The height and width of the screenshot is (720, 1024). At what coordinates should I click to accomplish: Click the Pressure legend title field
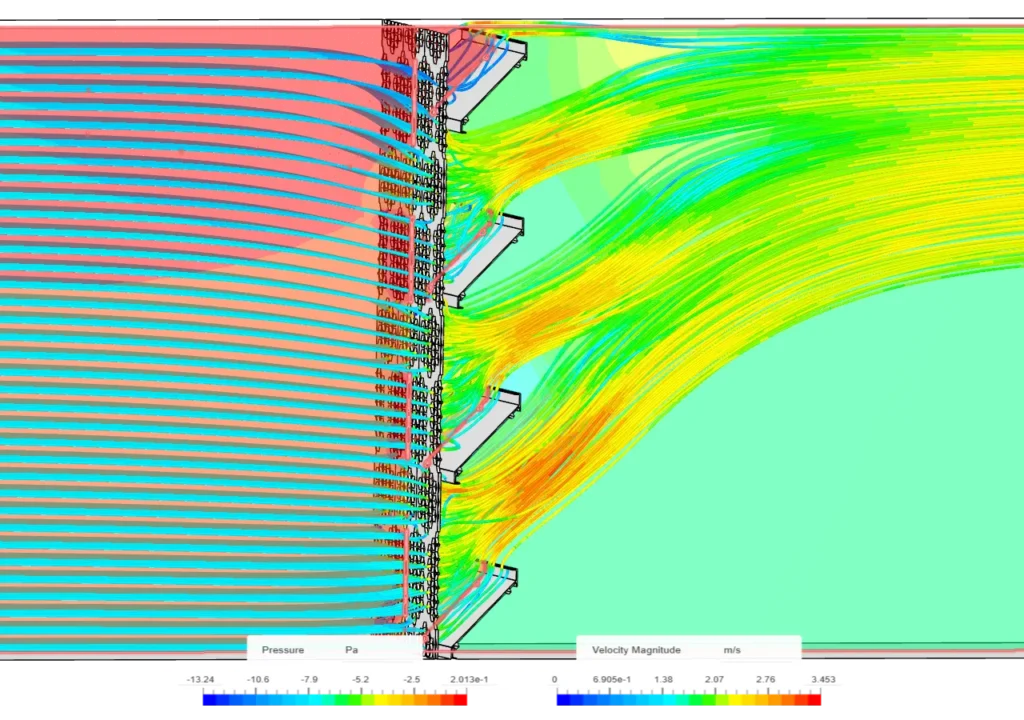coord(283,650)
